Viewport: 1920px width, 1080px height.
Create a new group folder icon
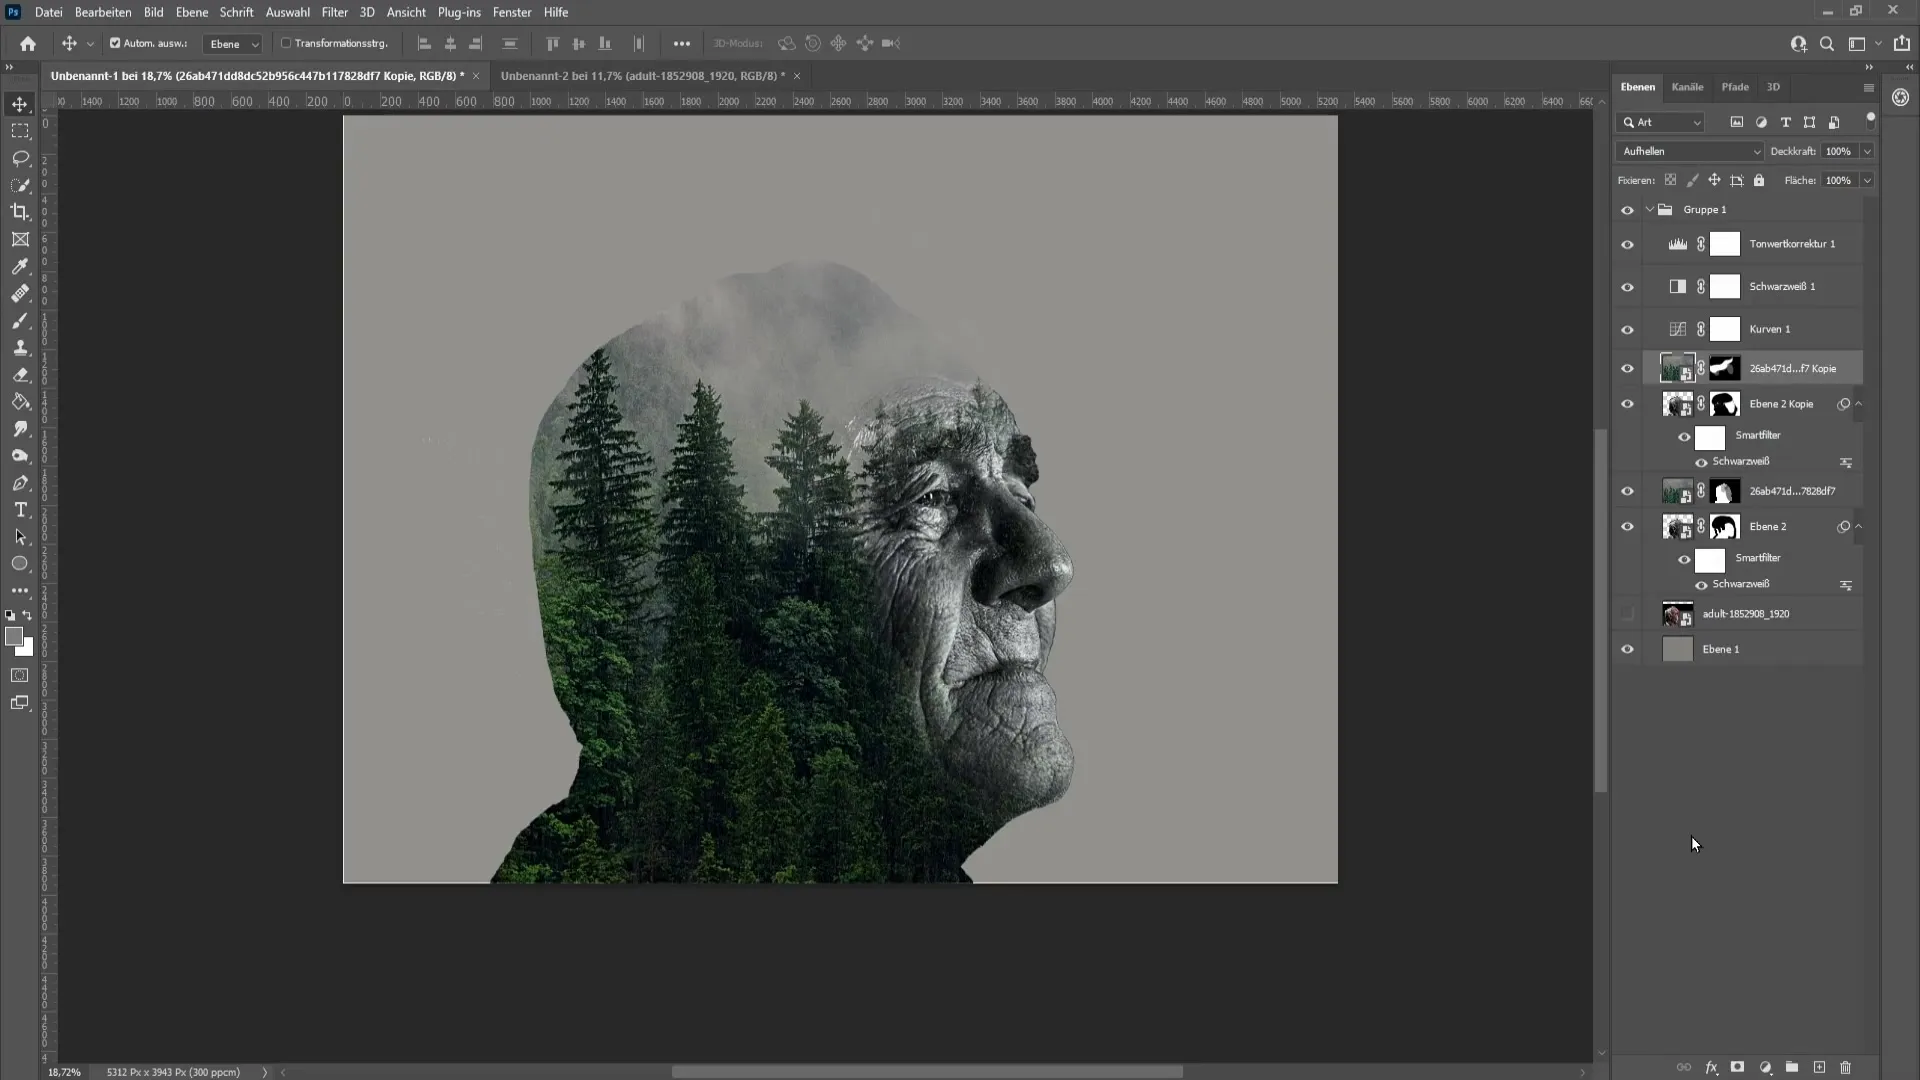coord(1792,1068)
